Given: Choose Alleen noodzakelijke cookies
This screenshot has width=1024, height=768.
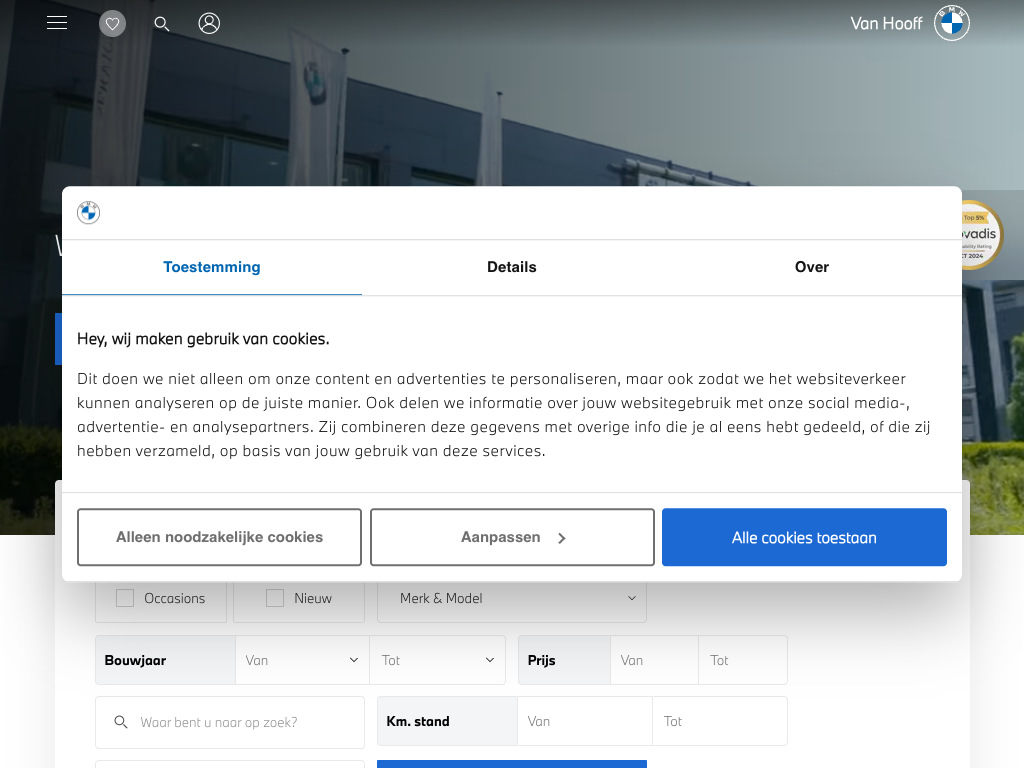Looking at the screenshot, I should 219,537.
